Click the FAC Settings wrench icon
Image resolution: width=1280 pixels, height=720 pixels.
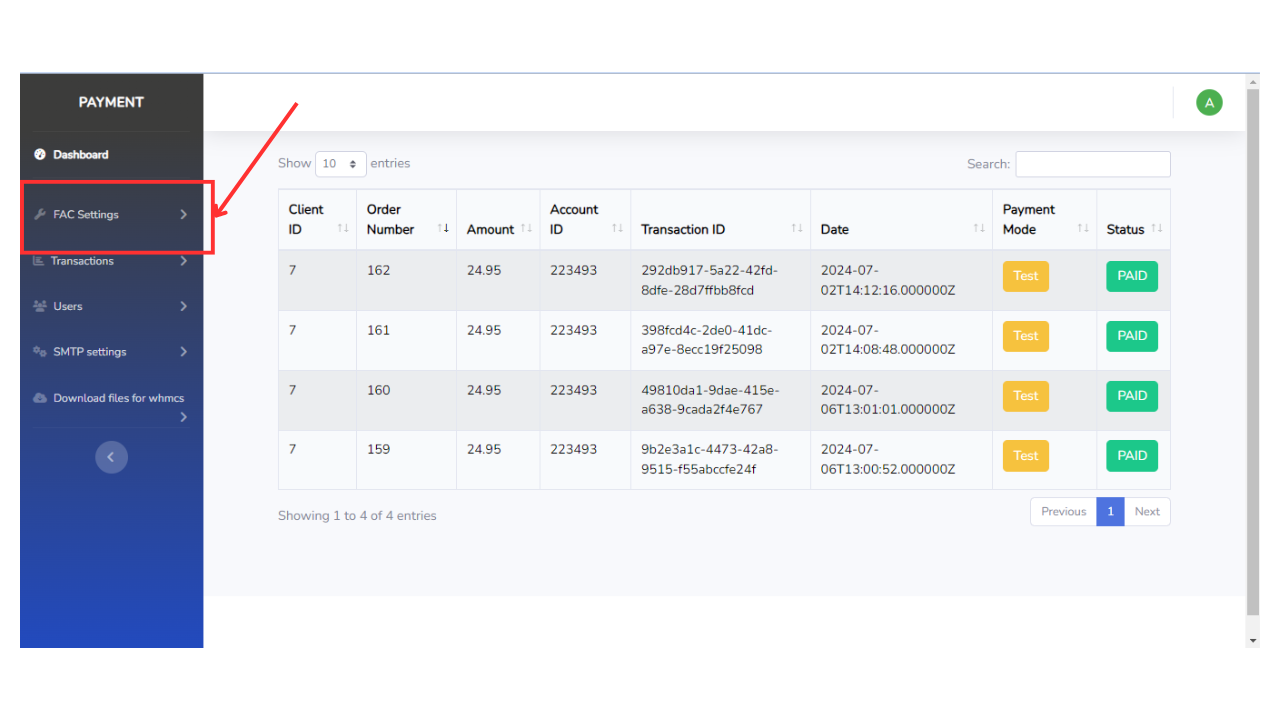click(x=40, y=215)
